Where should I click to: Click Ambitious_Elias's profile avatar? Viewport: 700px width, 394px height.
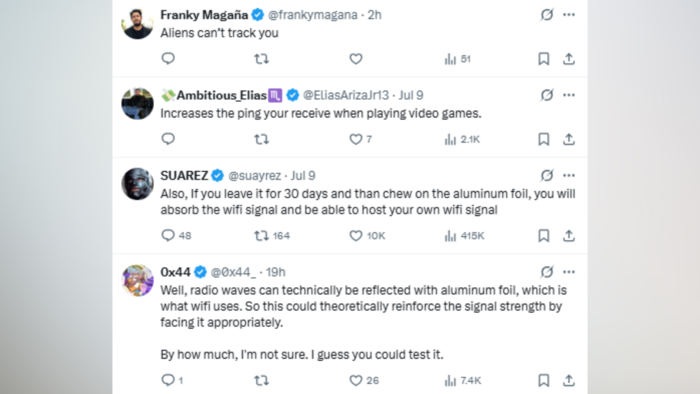(138, 104)
